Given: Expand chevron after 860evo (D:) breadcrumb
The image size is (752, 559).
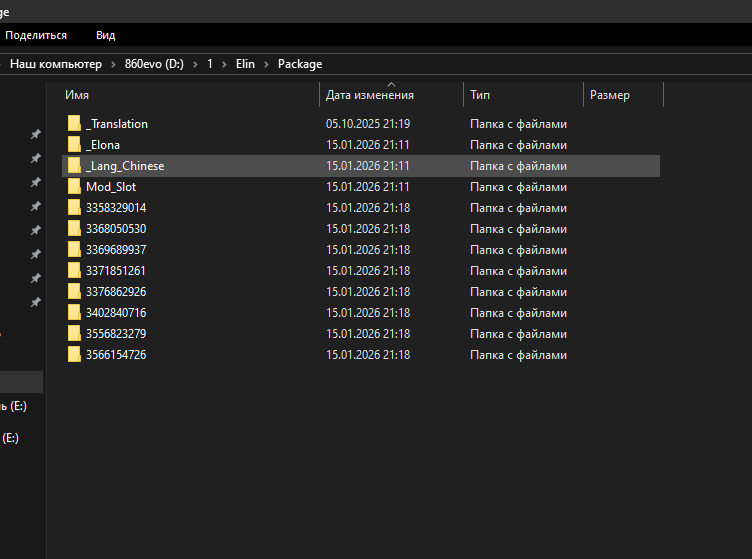Looking at the screenshot, I should click(x=195, y=64).
